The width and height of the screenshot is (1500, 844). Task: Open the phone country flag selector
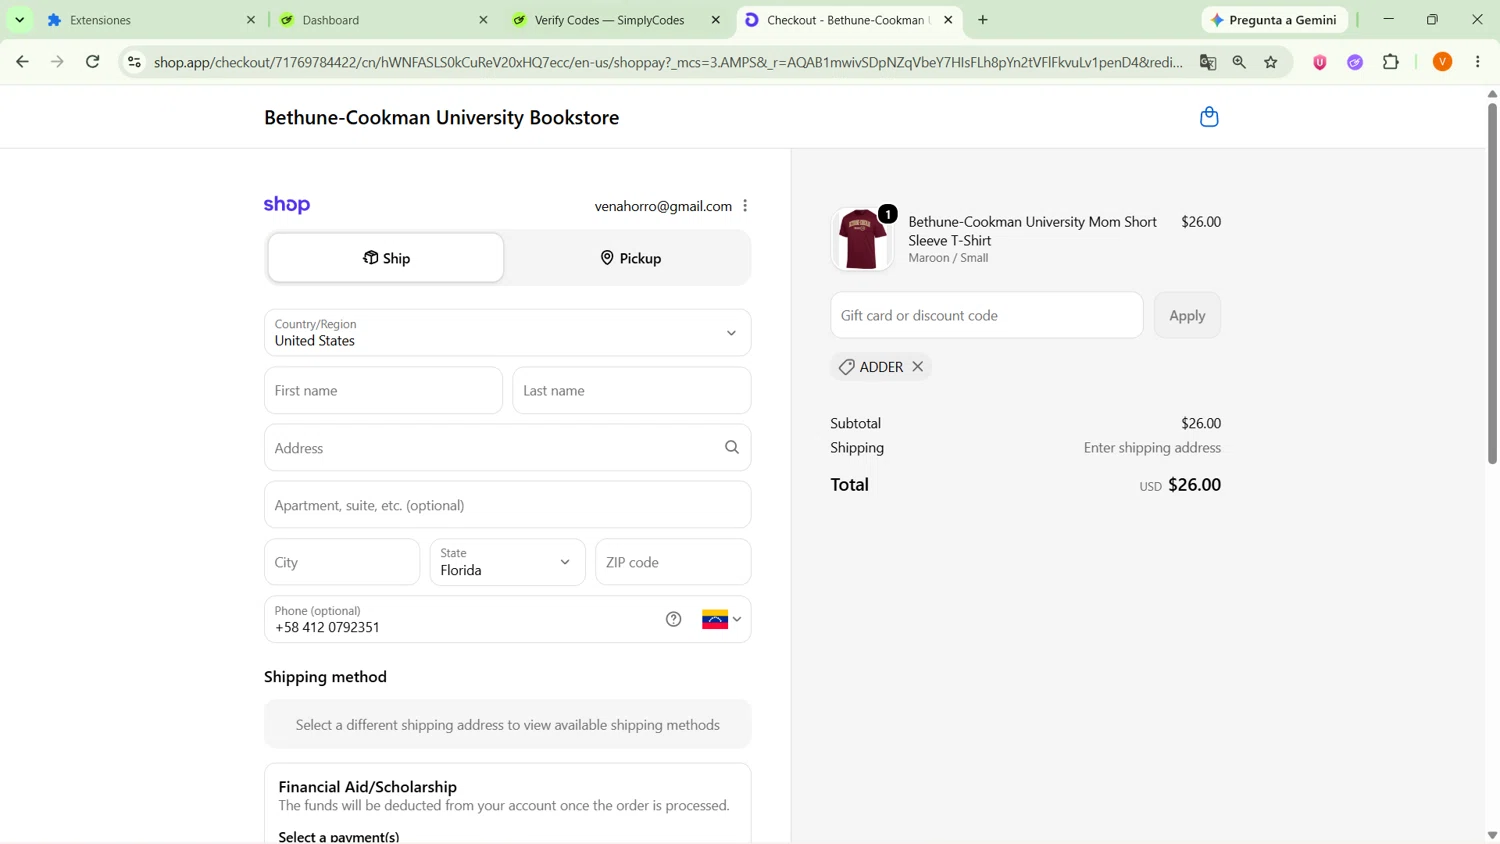pos(722,620)
